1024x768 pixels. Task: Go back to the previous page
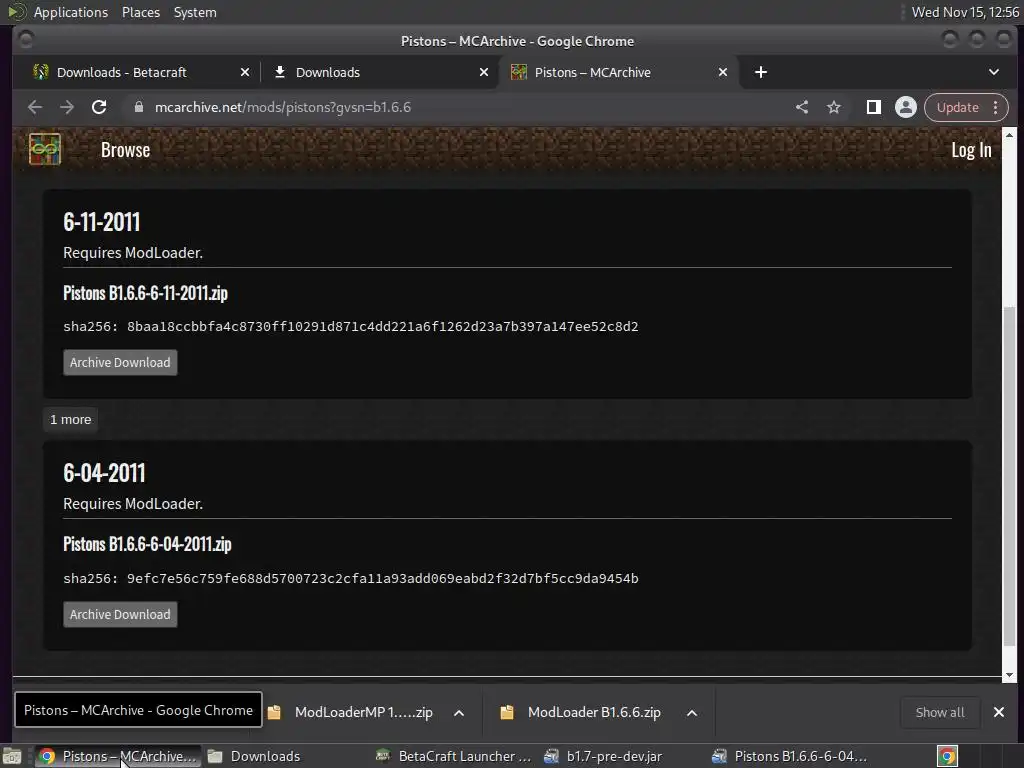(35, 107)
